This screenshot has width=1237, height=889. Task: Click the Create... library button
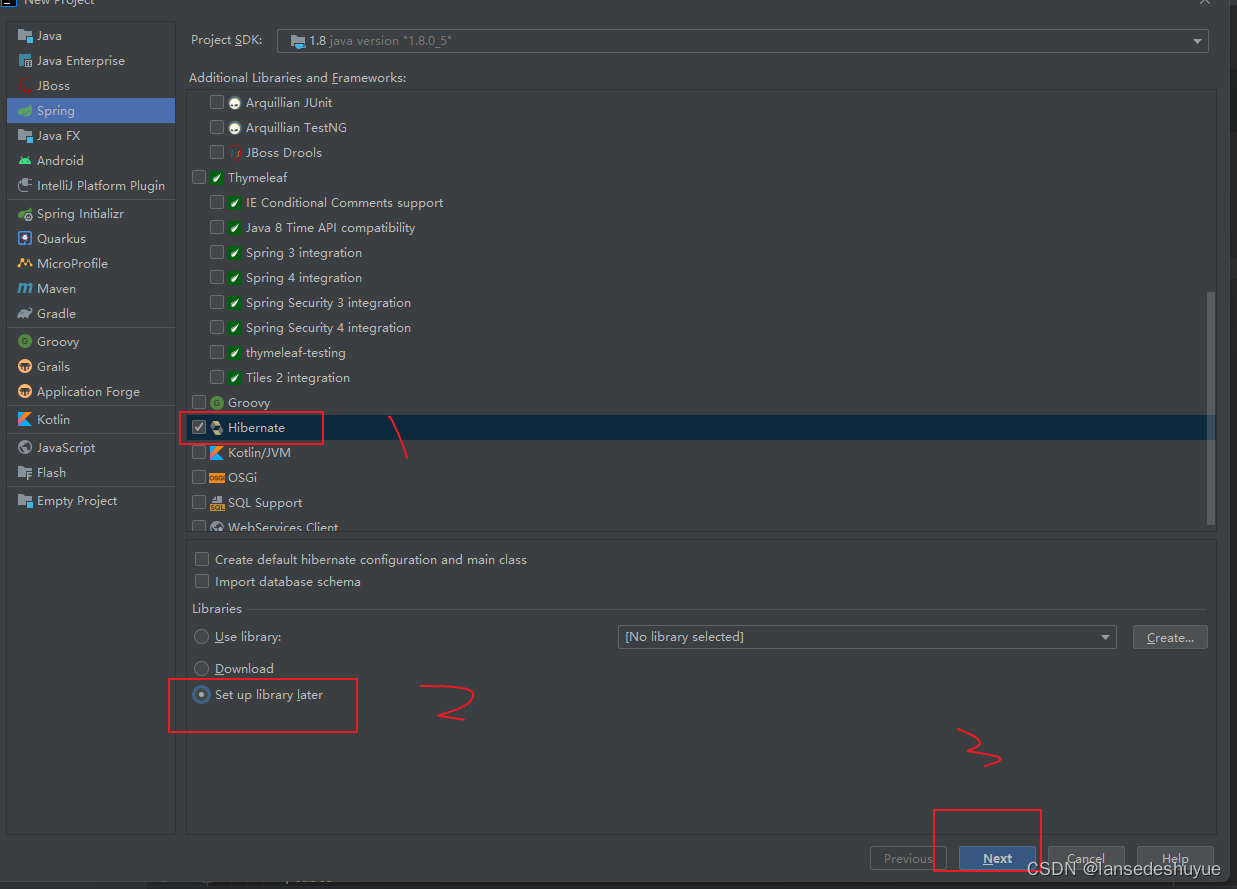[1170, 637]
